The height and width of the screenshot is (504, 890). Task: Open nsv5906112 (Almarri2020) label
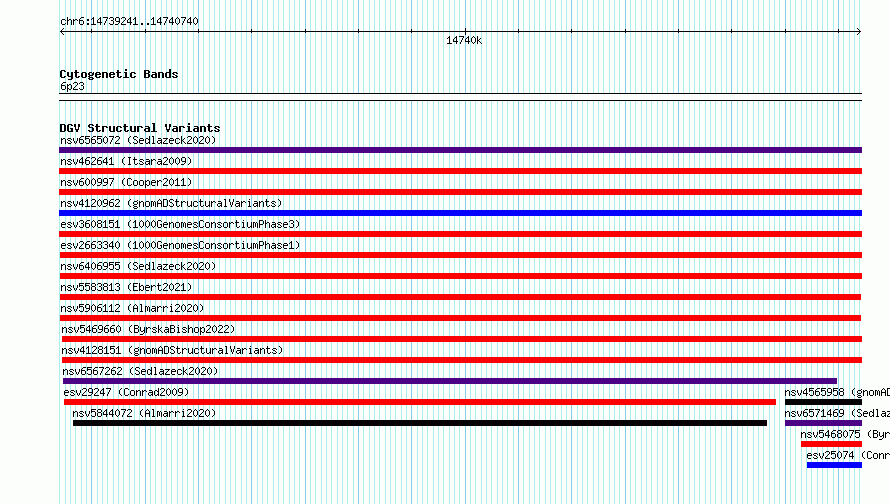[132, 308]
